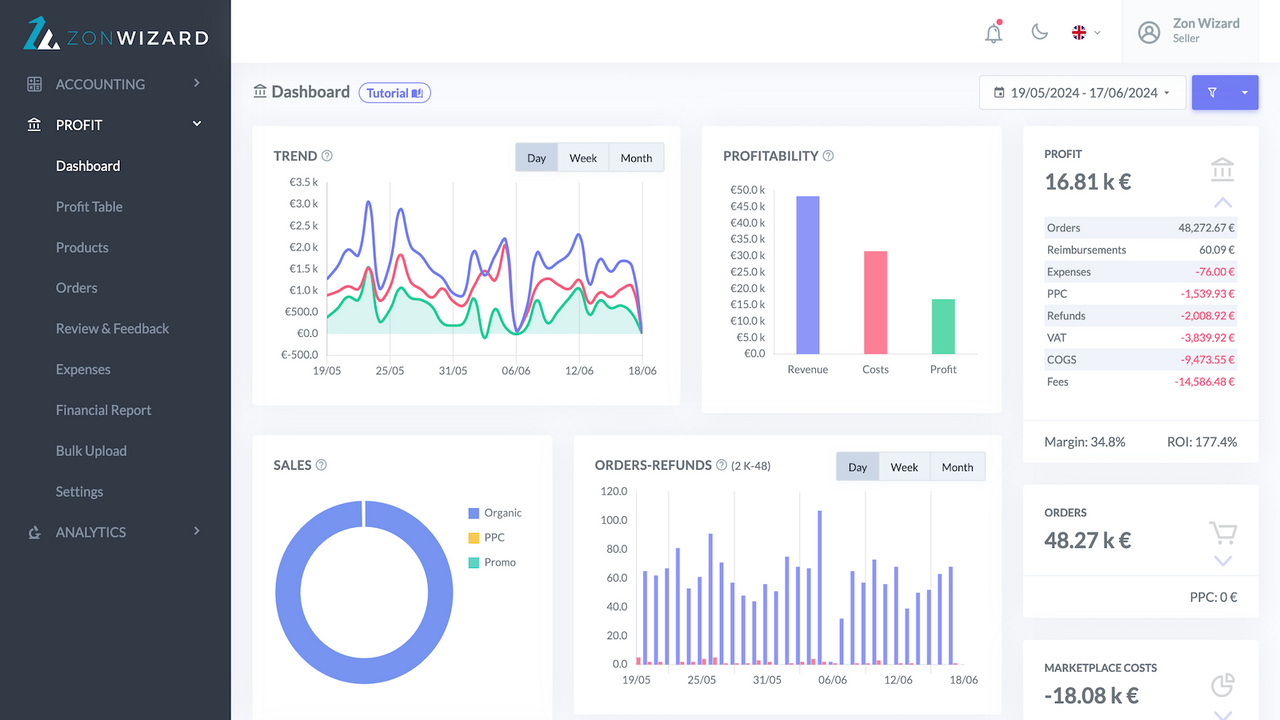Click the help icon next to PROFITABILITY
The height and width of the screenshot is (720, 1280).
click(828, 156)
